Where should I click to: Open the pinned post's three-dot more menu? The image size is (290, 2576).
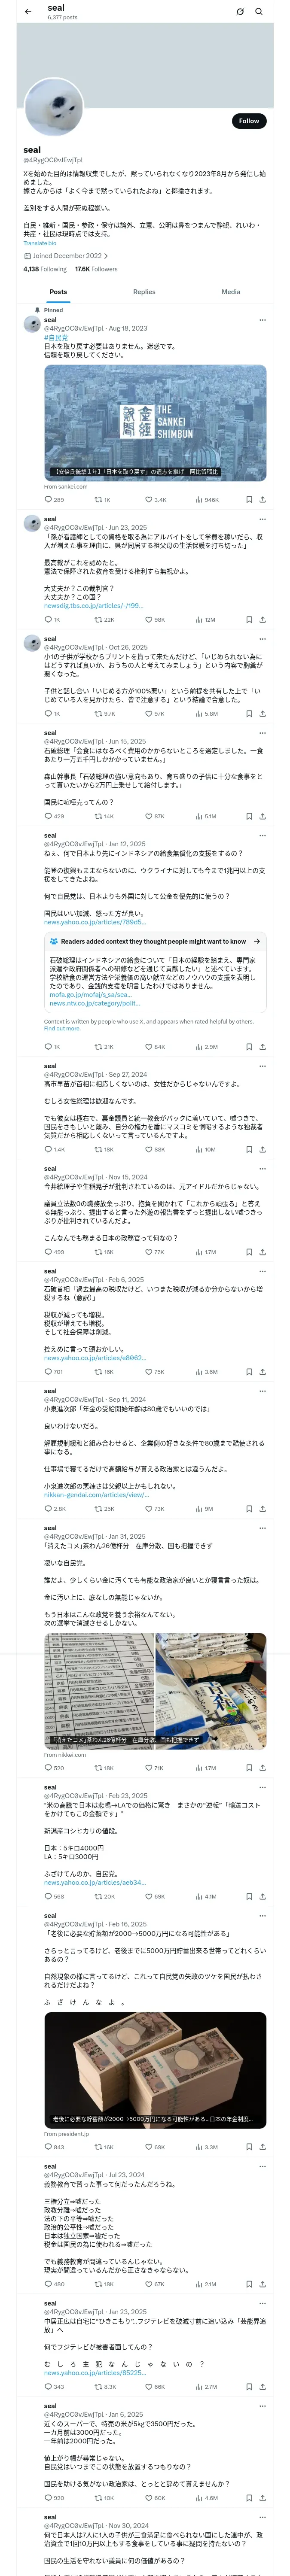click(262, 320)
